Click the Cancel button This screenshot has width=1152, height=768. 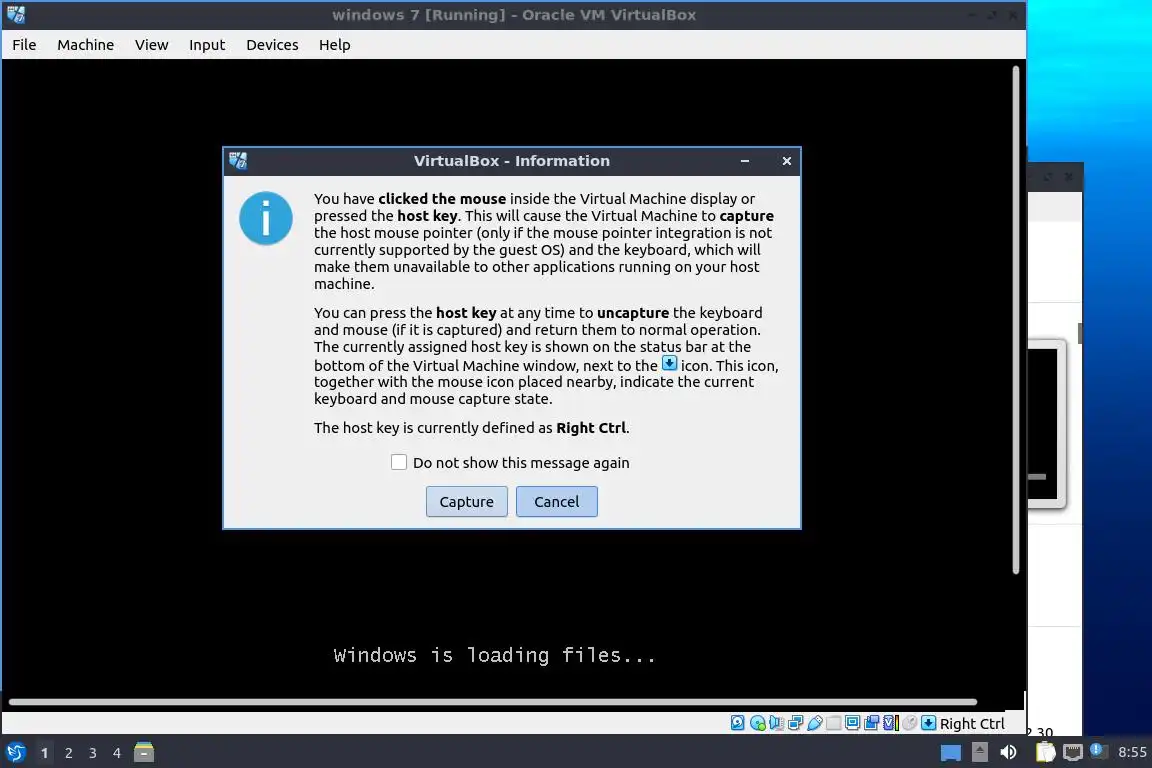[556, 501]
